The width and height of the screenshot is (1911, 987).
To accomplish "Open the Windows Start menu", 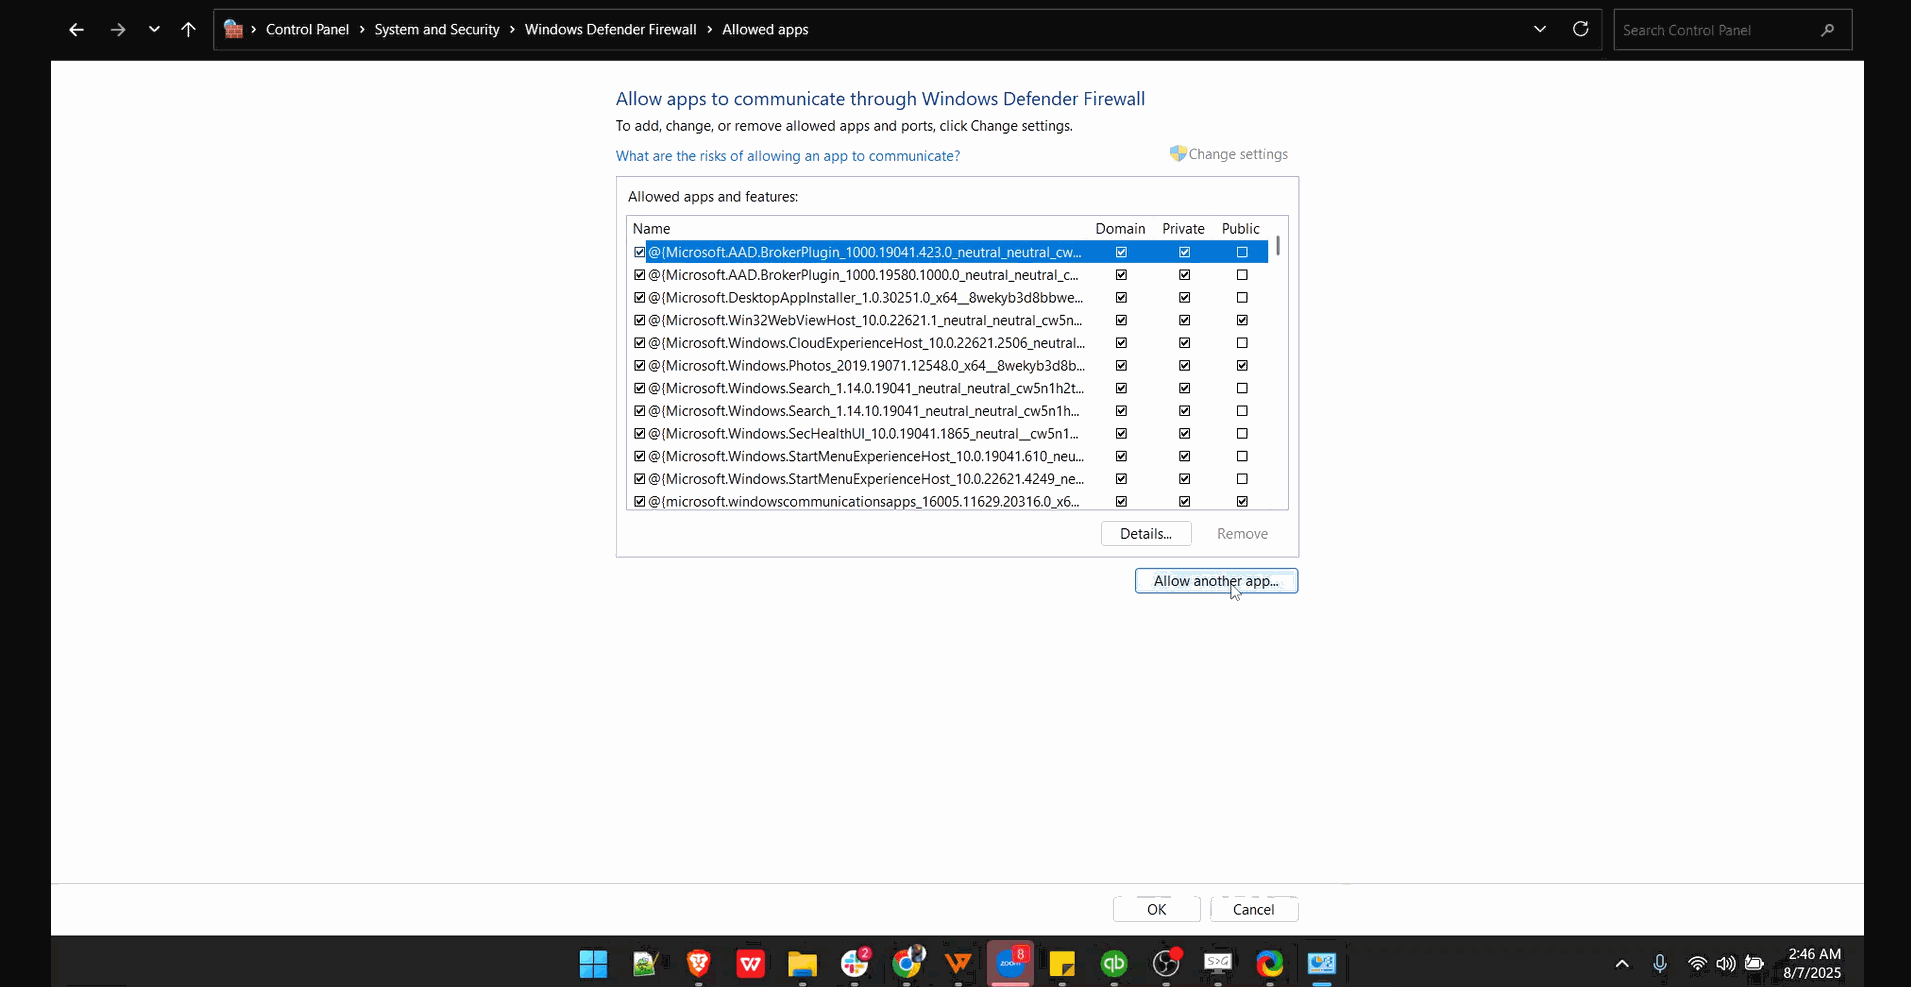I will pyautogui.click(x=593, y=963).
